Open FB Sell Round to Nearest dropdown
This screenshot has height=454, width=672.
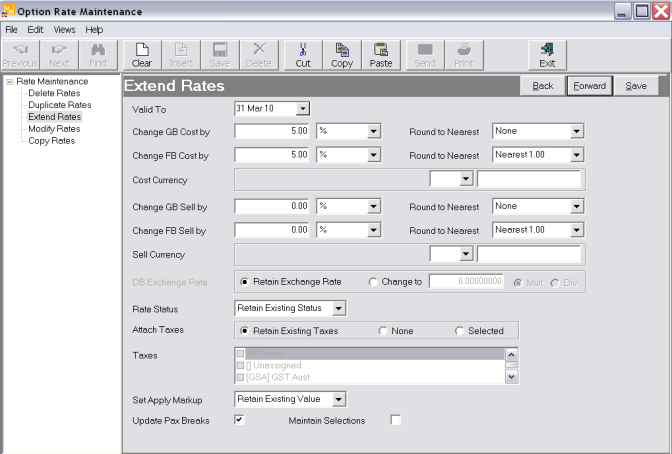576,230
